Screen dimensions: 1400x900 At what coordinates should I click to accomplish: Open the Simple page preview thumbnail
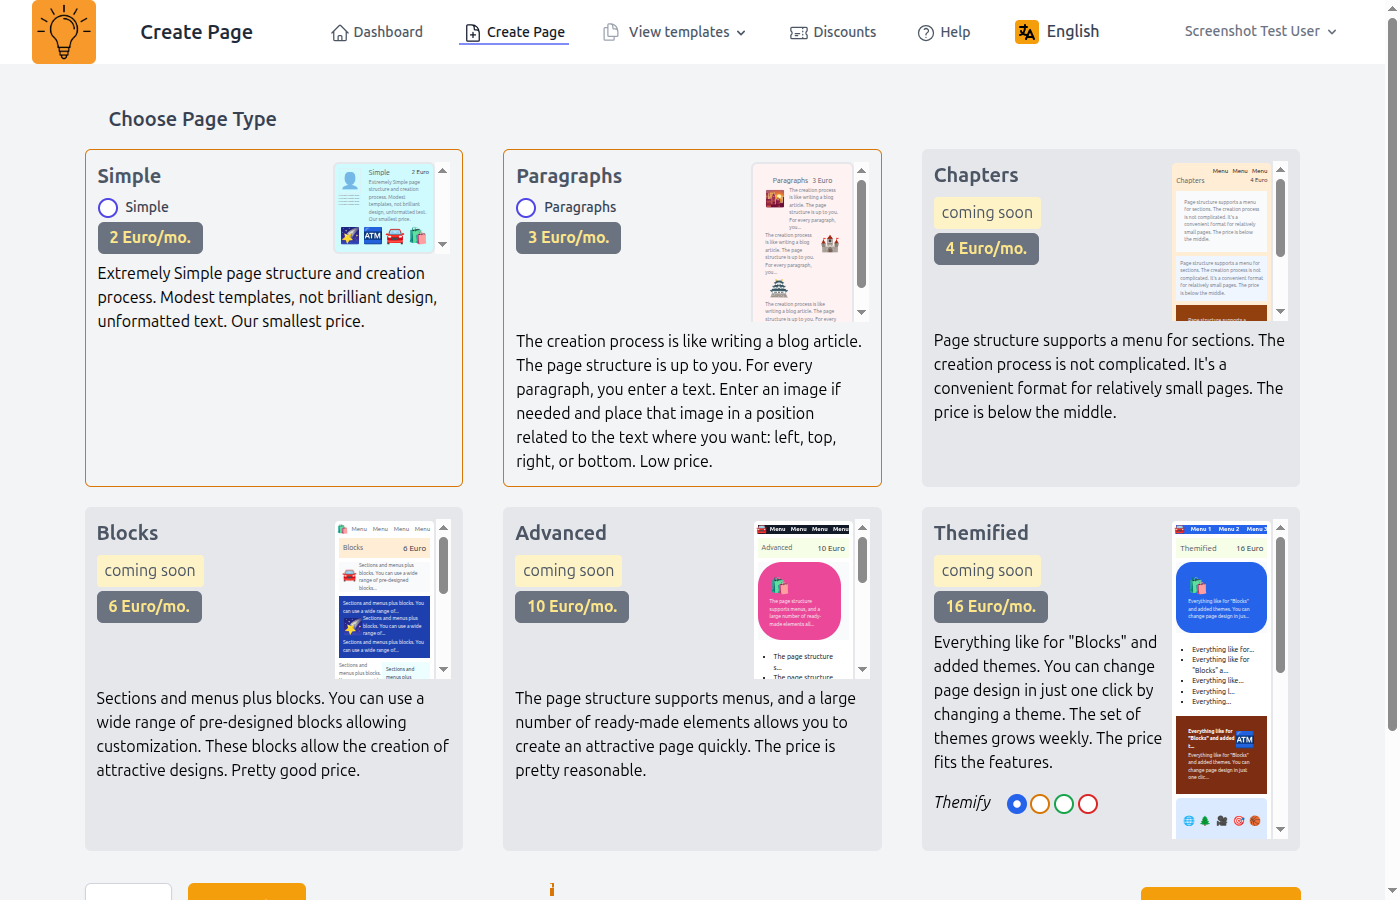[x=384, y=208]
